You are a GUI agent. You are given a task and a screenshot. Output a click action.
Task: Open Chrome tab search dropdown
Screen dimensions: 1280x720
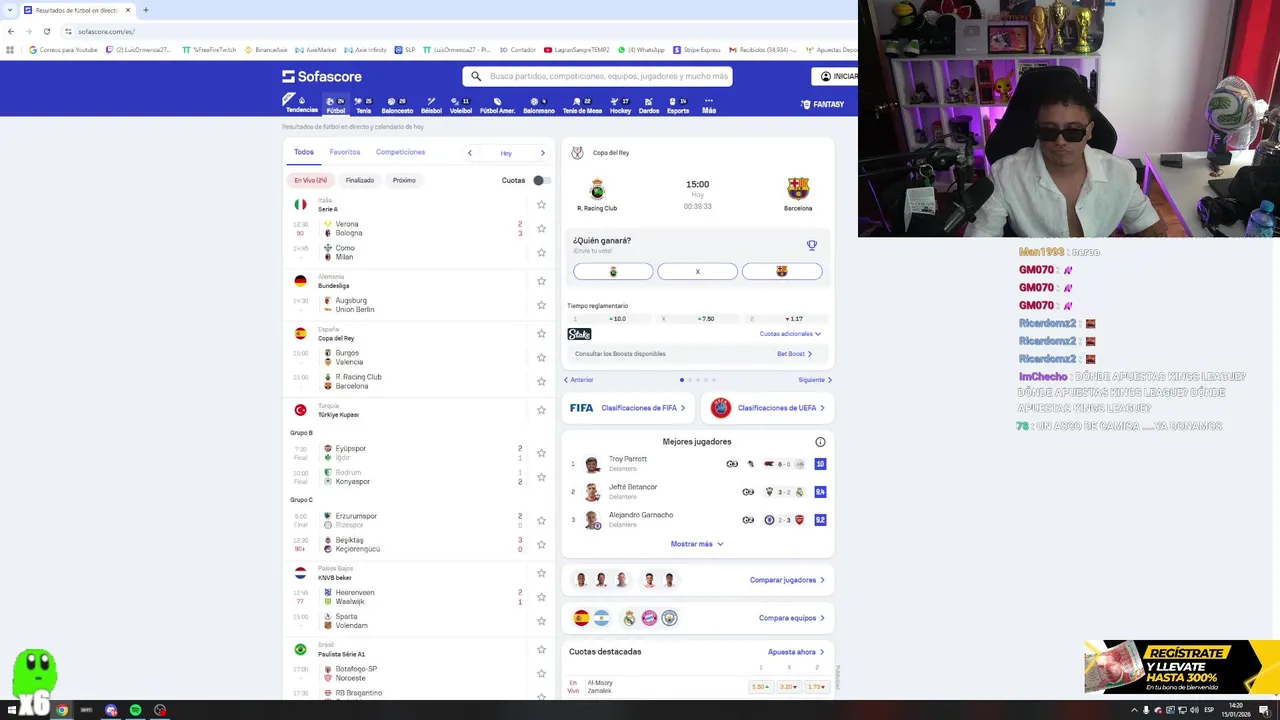click(10, 10)
